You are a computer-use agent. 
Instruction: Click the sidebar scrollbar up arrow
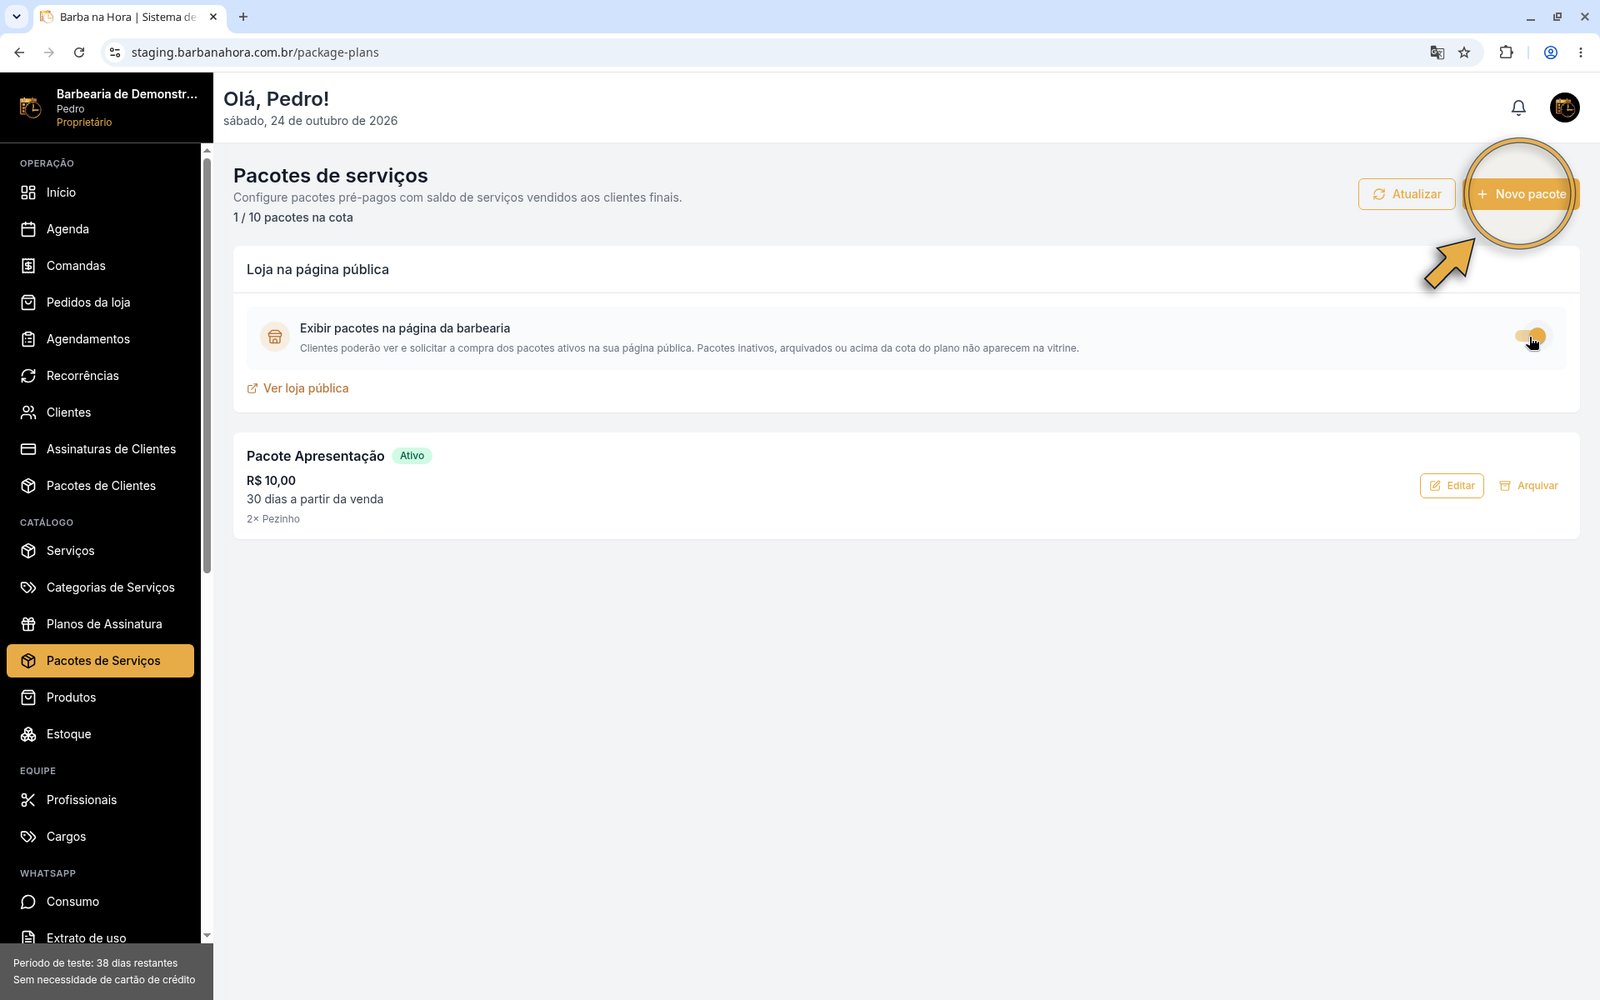(x=207, y=151)
